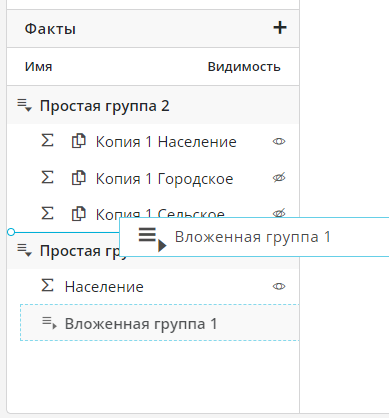Click sigma icon of the Население fact

[47, 285]
